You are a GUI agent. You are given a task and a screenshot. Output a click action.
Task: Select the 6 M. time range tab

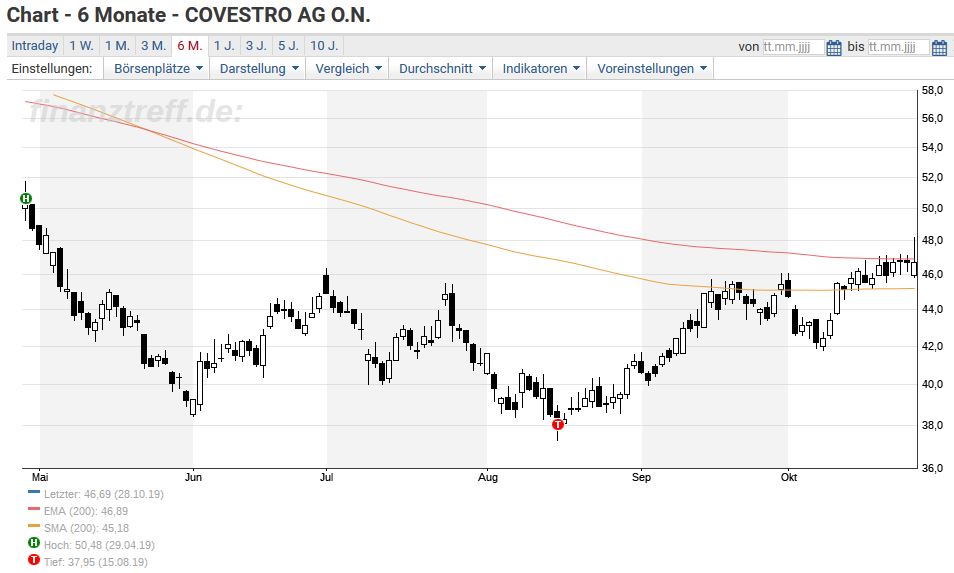point(190,46)
